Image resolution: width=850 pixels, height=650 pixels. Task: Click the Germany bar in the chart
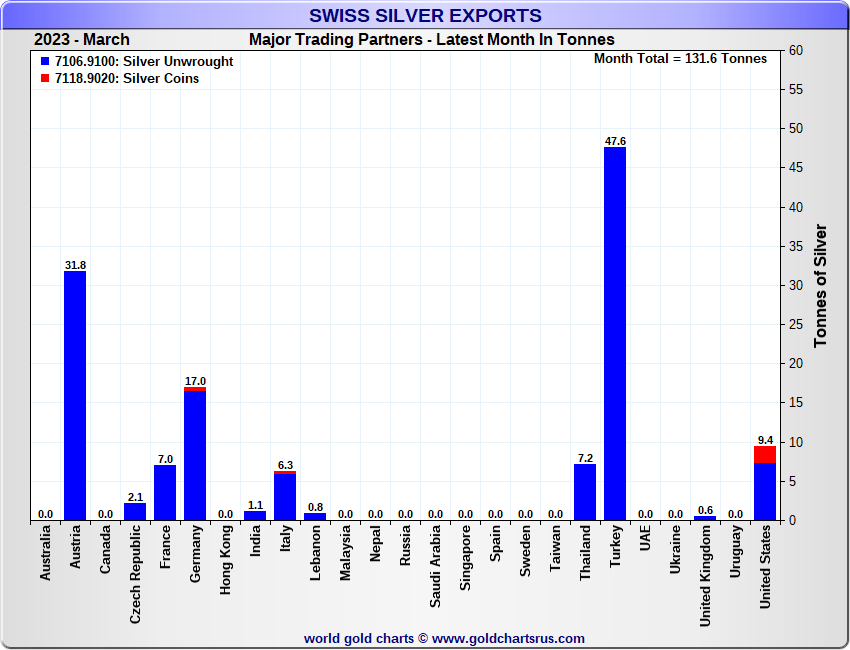click(x=195, y=456)
